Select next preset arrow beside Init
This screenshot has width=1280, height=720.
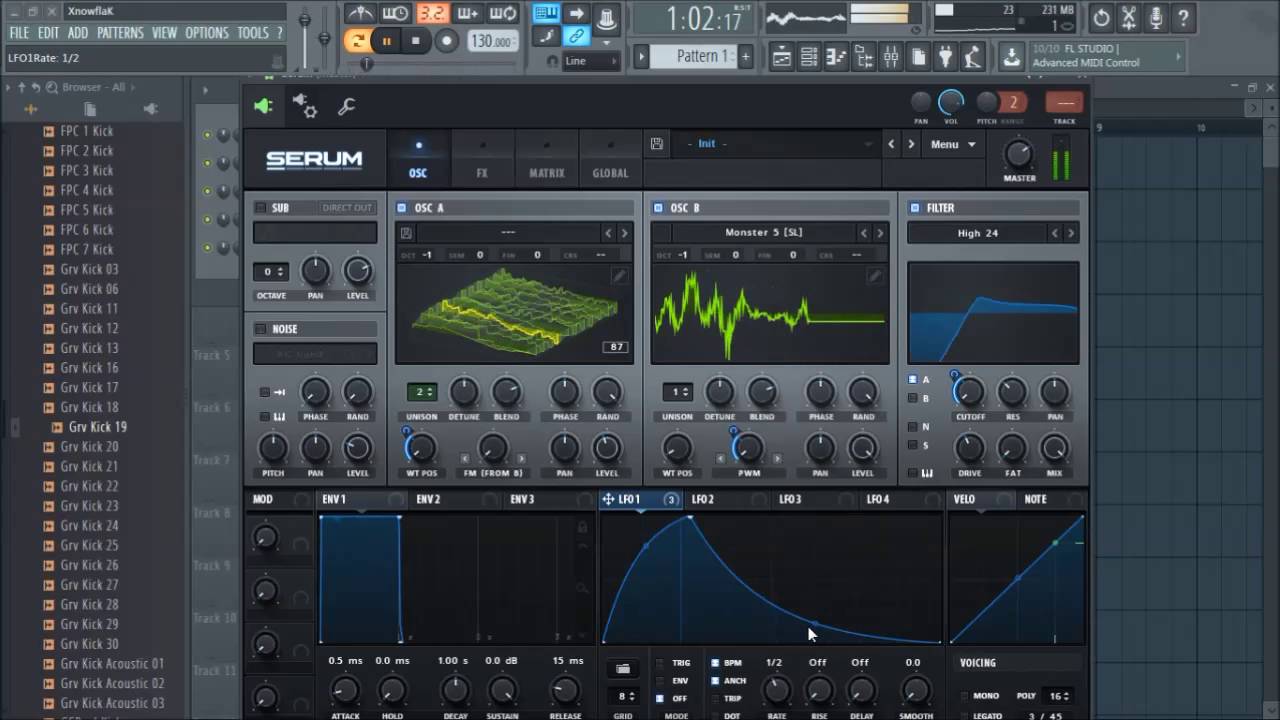click(911, 144)
